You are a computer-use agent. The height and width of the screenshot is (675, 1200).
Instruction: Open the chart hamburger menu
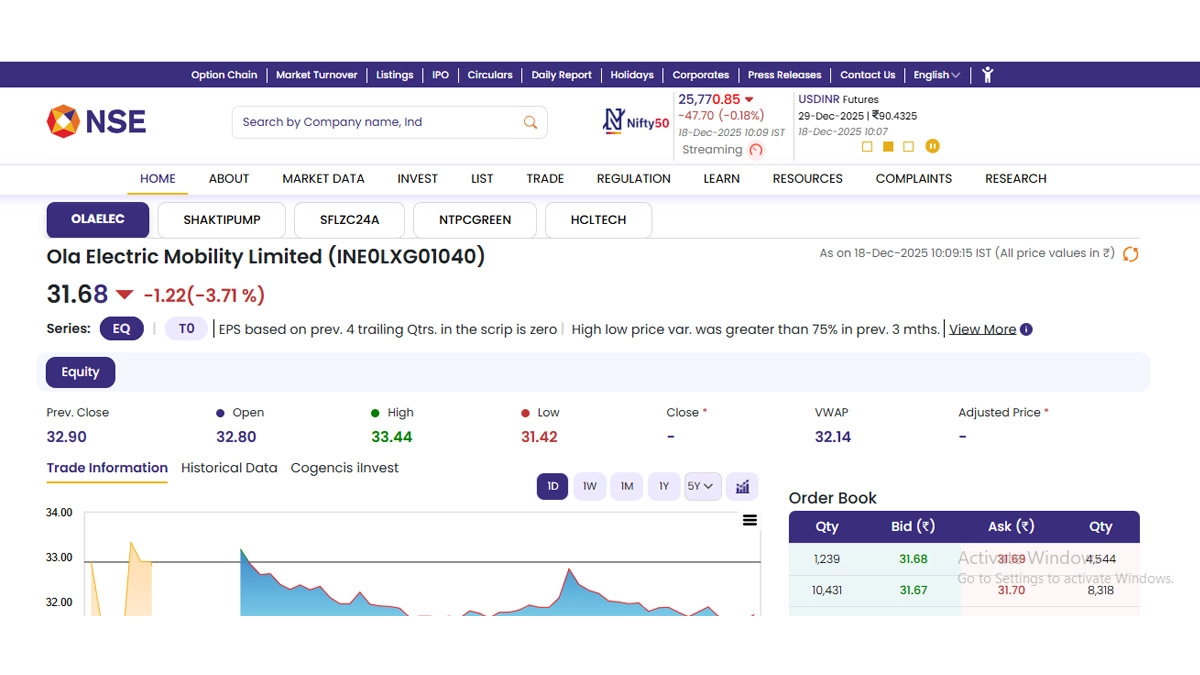750,520
